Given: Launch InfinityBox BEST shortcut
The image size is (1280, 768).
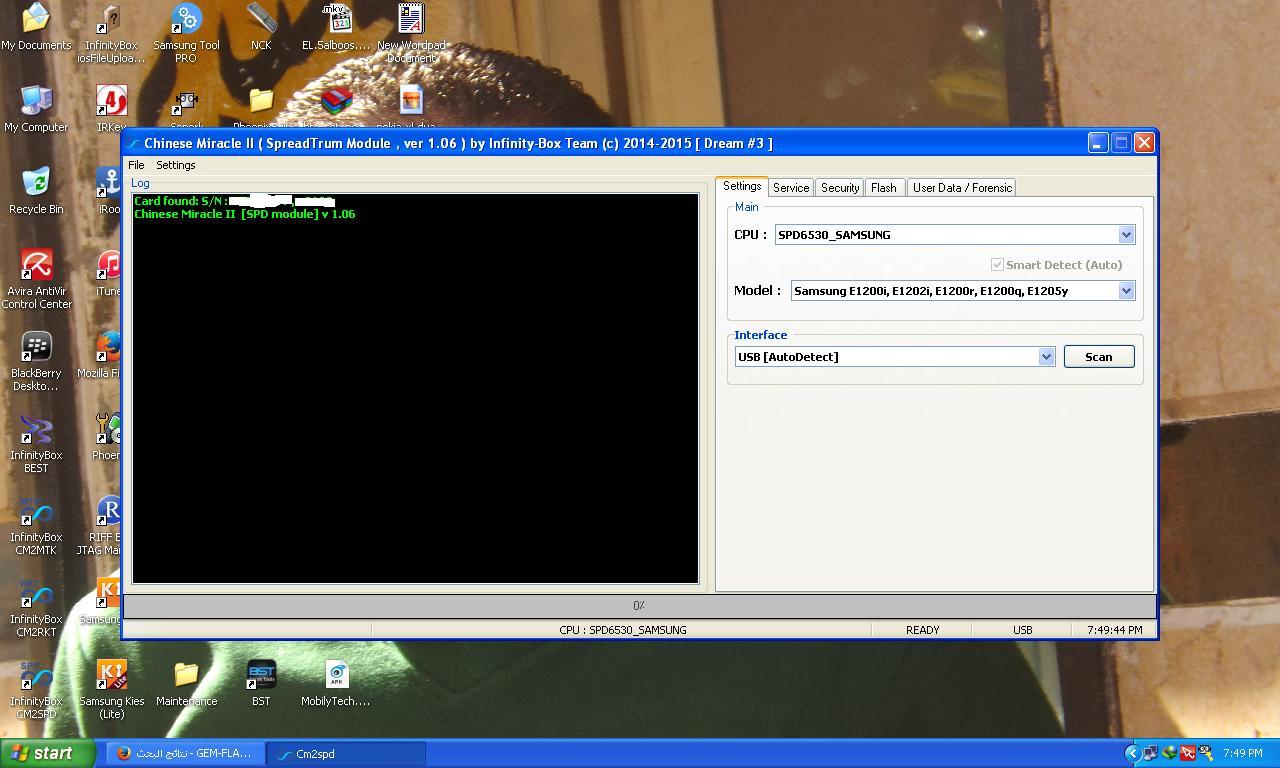Looking at the screenshot, I should point(36,443).
